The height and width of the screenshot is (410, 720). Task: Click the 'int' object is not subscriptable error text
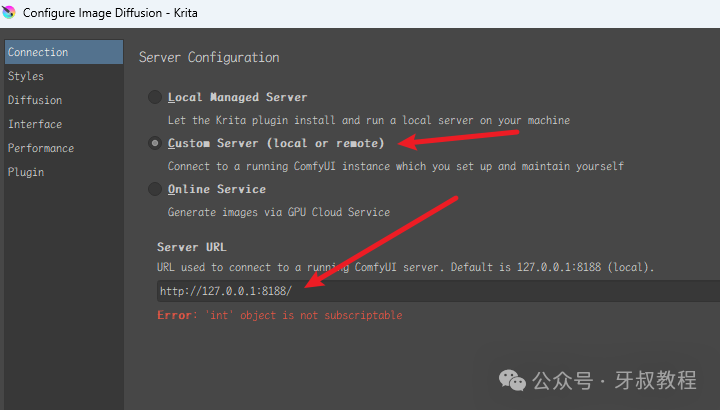click(x=280, y=315)
